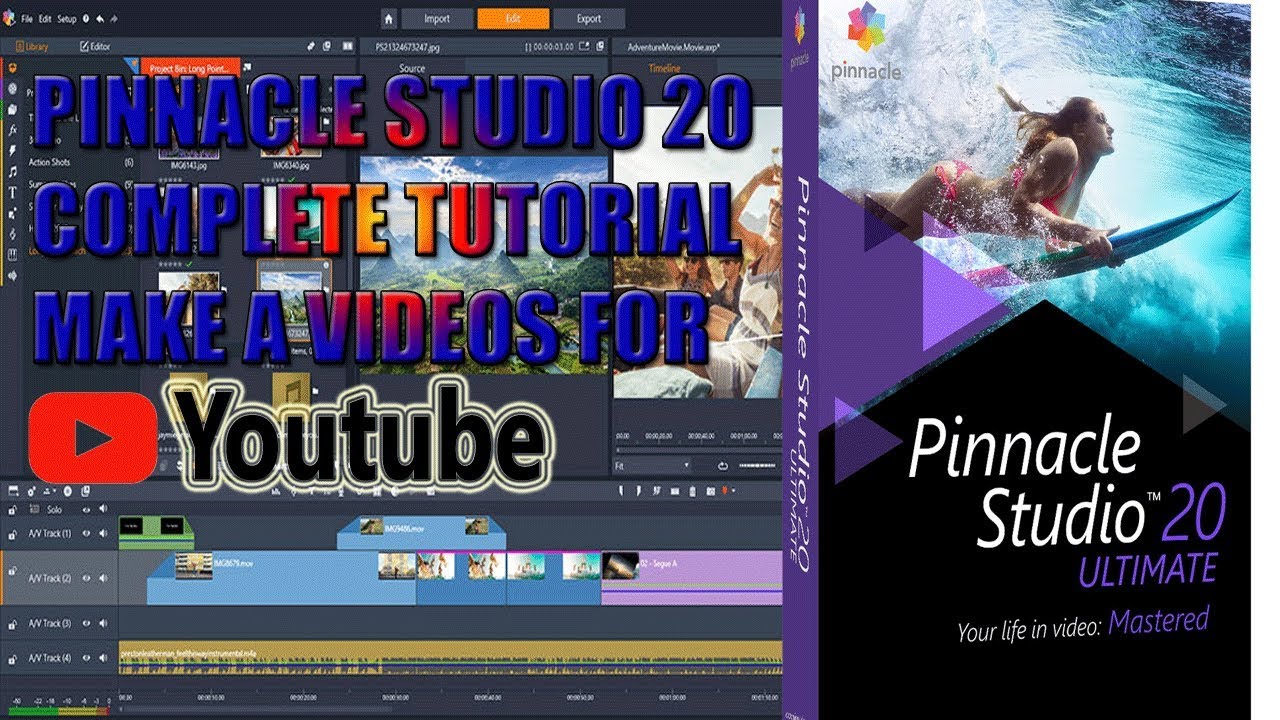Click the copy icon in library header
The height and width of the screenshot is (720, 1280).
[x=326, y=46]
